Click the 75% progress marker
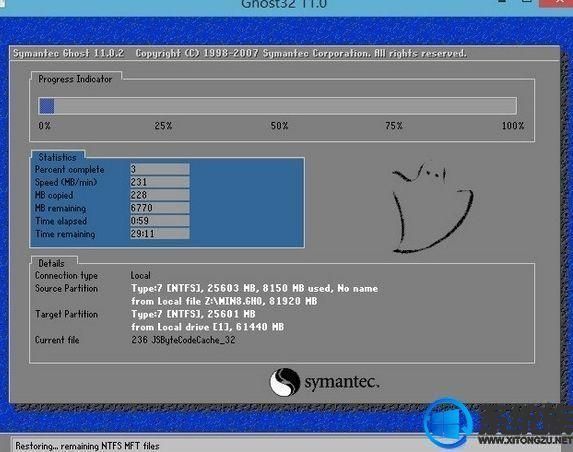The width and height of the screenshot is (573, 452). (x=394, y=126)
